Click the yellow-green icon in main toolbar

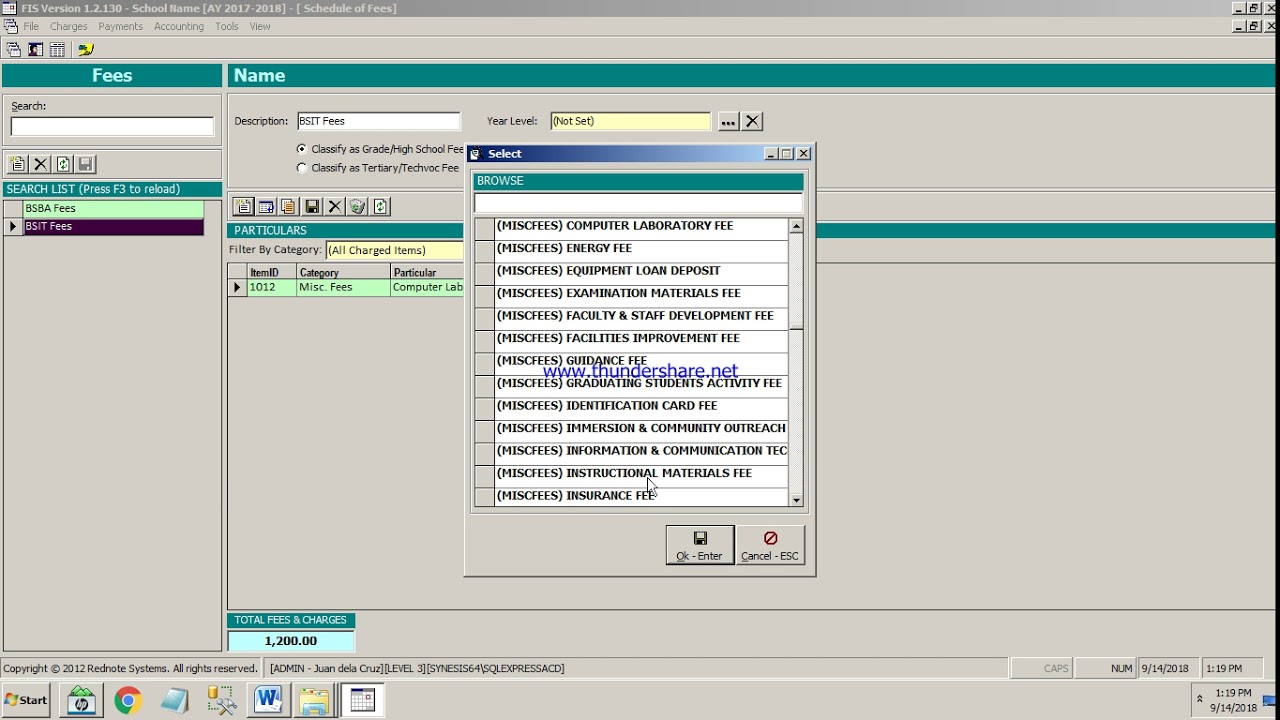pyautogui.click(x=85, y=49)
